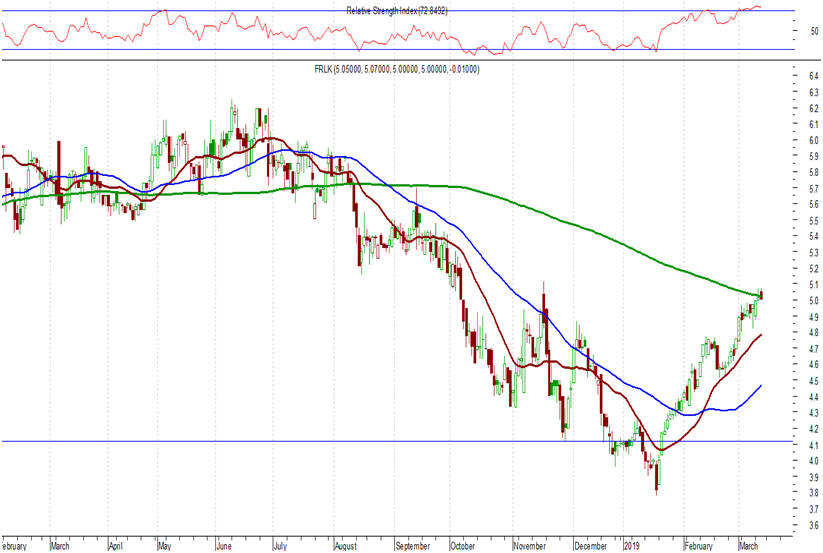The width and height of the screenshot is (823, 553).
Task: Select the FRLK price header text
Action: coord(397,69)
